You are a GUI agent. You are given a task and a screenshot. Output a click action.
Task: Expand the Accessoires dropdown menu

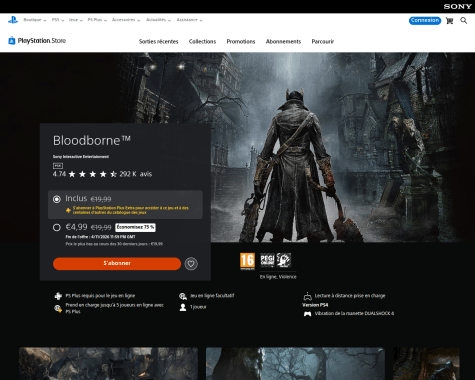click(x=126, y=20)
